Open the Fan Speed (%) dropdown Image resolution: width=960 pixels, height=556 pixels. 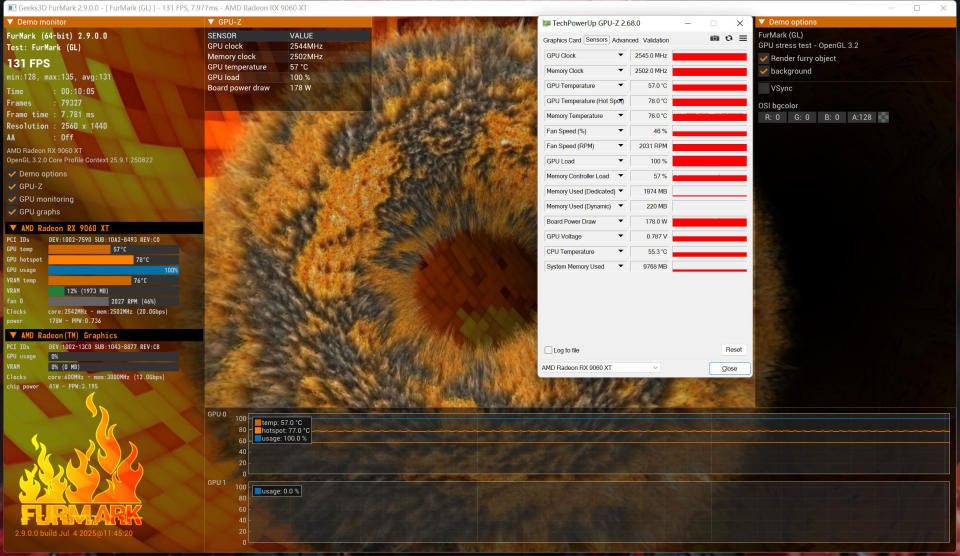tap(620, 131)
